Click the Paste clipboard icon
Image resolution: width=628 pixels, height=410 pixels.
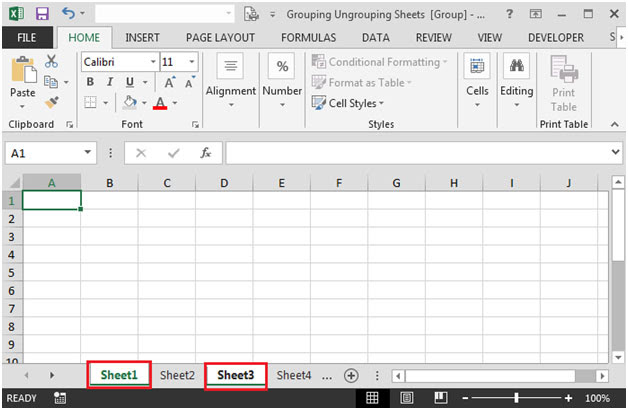[23, 70]
